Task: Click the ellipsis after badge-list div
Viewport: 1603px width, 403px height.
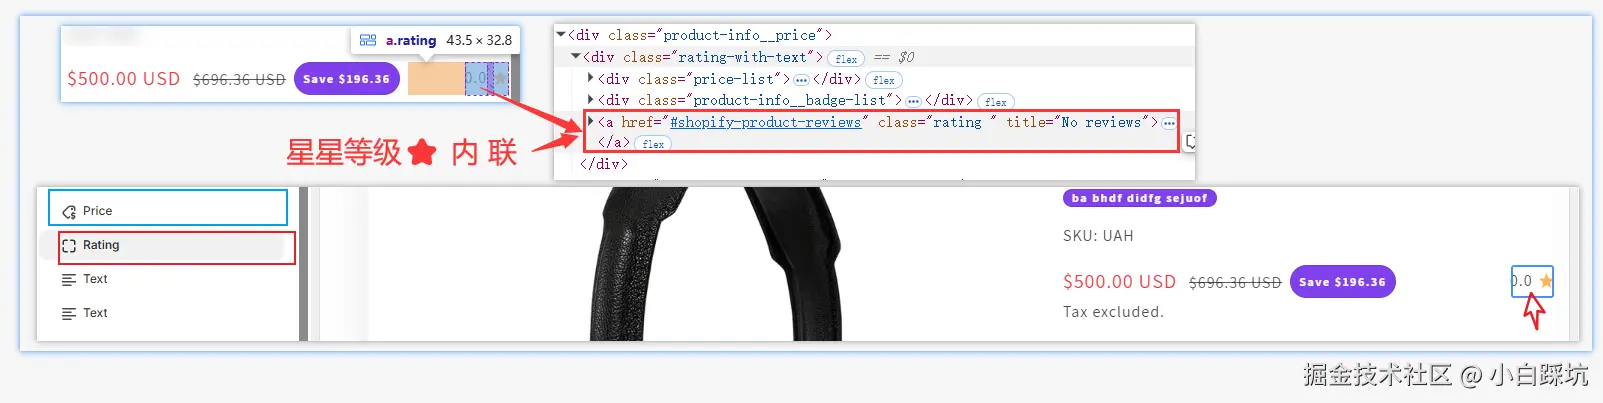Action: click(913, 101)
